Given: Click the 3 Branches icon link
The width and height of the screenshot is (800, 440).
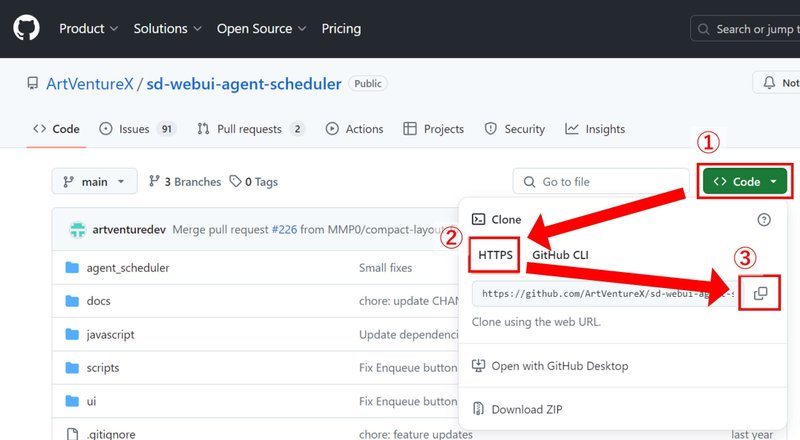Looking at the screenshot, I should pyautogui.click(x=154, y=182).
